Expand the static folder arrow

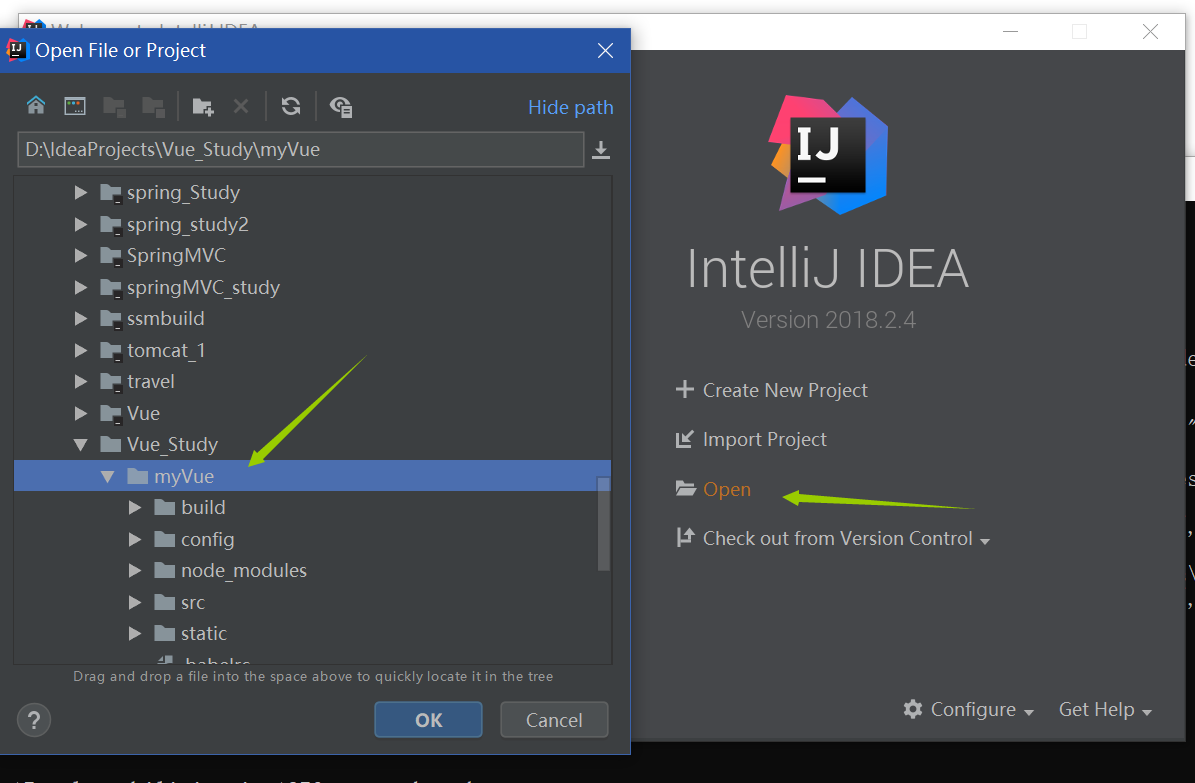135,634
